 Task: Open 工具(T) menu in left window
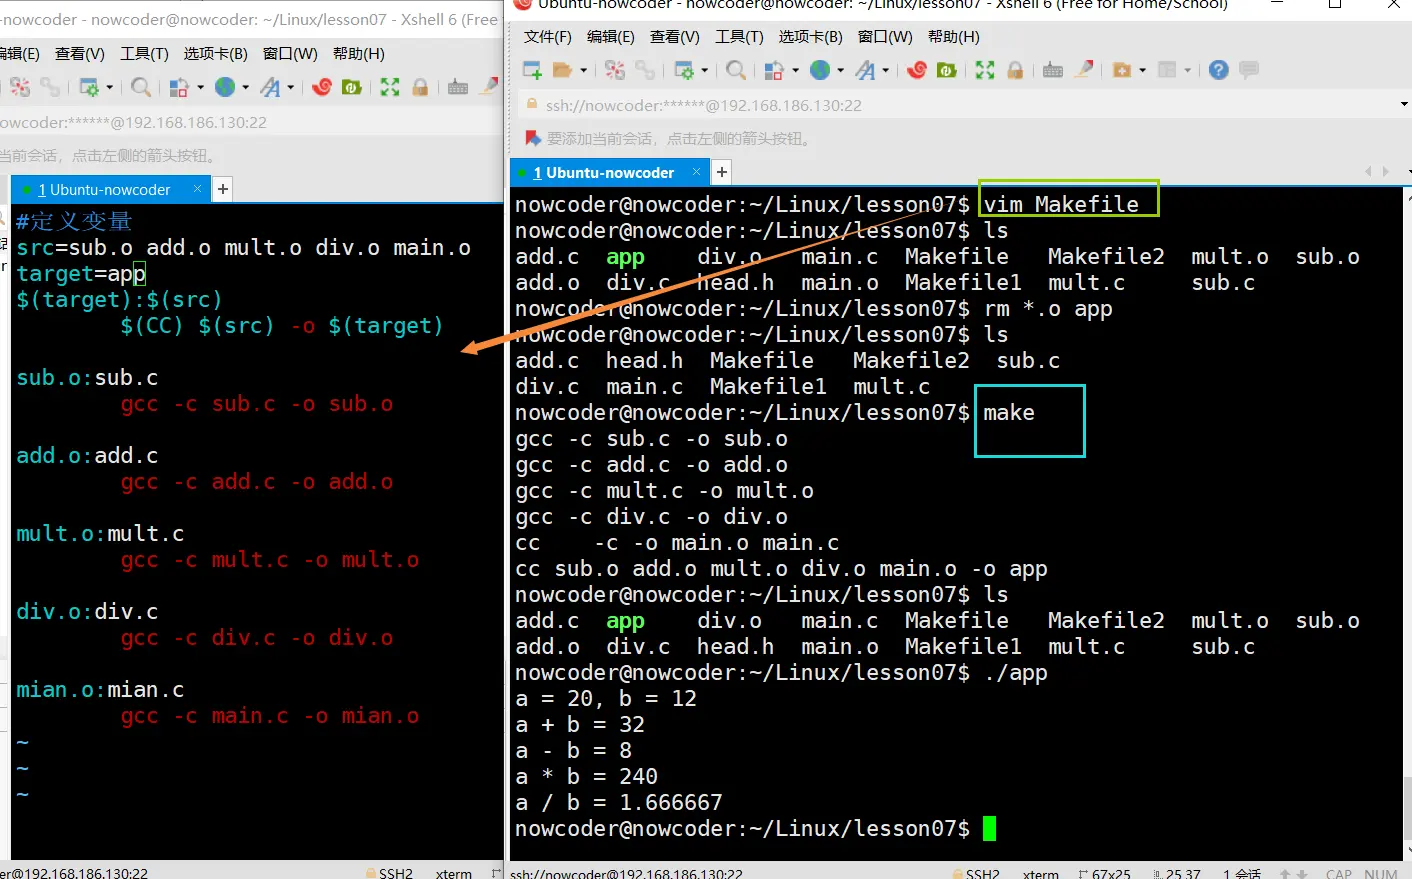[144, 54]
